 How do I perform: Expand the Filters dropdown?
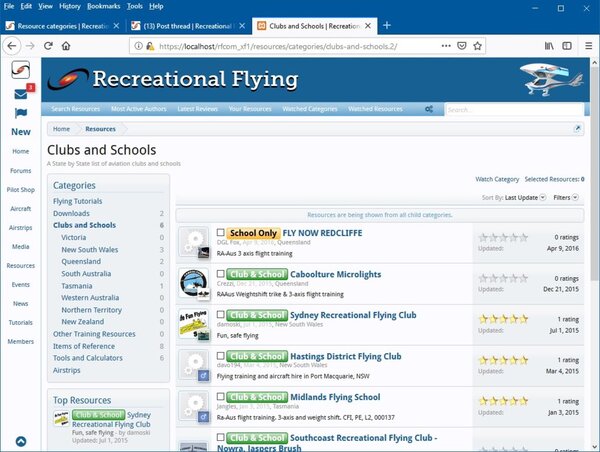(565, 198)
